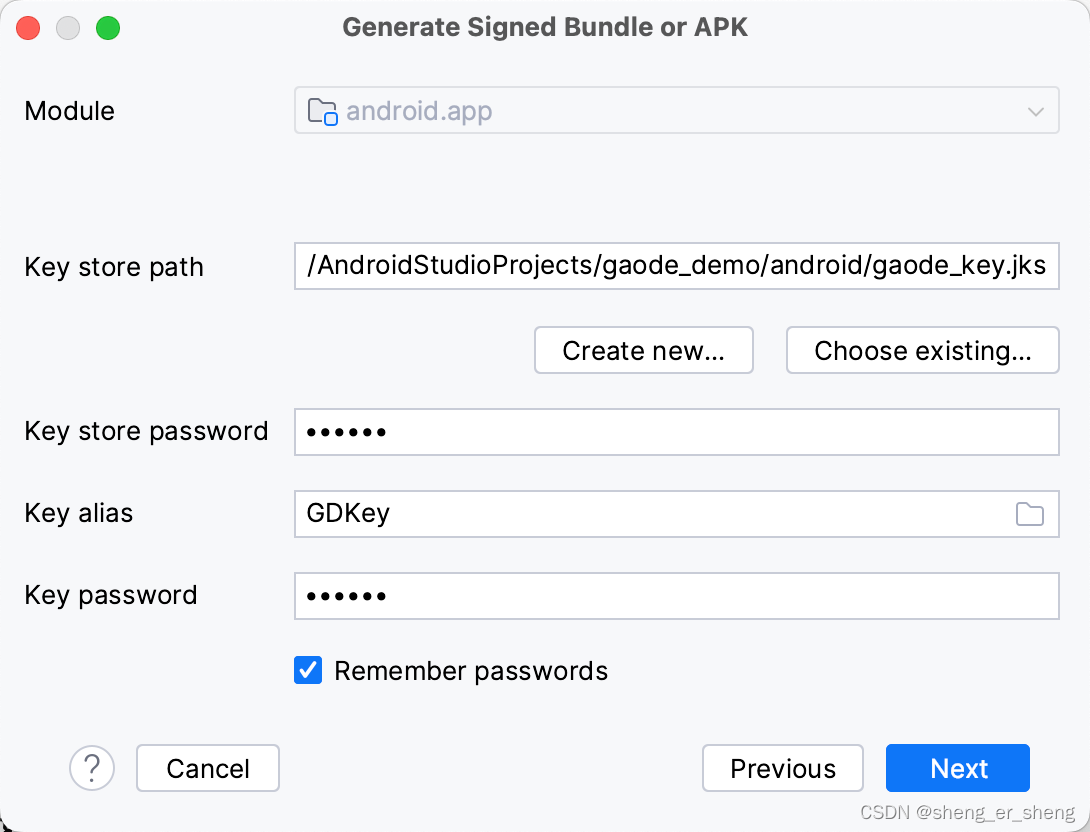Click the Remember passwords label text

pos(471,670)
